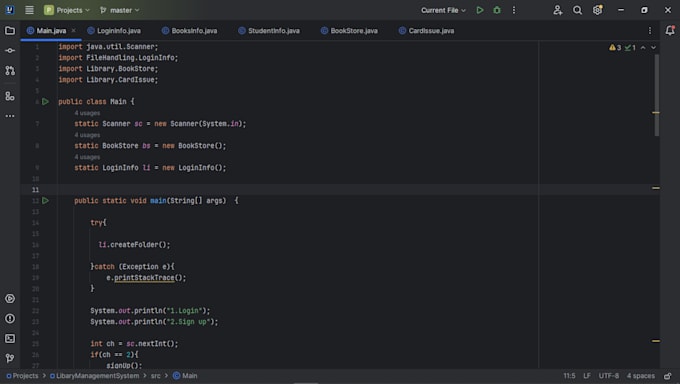680x384 pixels.
Task: Switch to the BookStore.java tab
Action: (x=349, y=31)
